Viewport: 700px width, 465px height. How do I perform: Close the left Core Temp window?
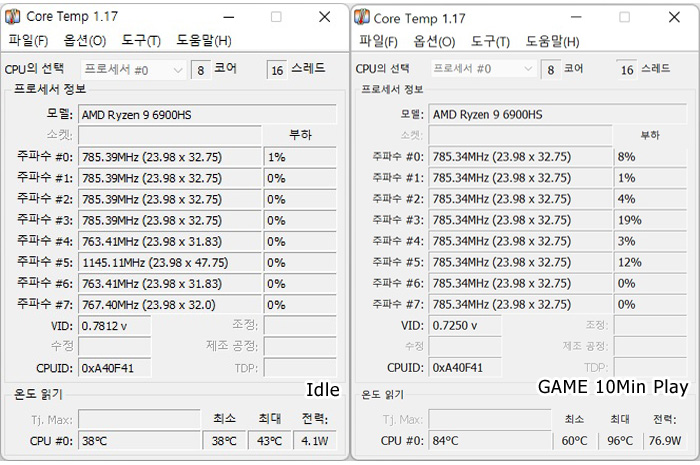(323, 18)
